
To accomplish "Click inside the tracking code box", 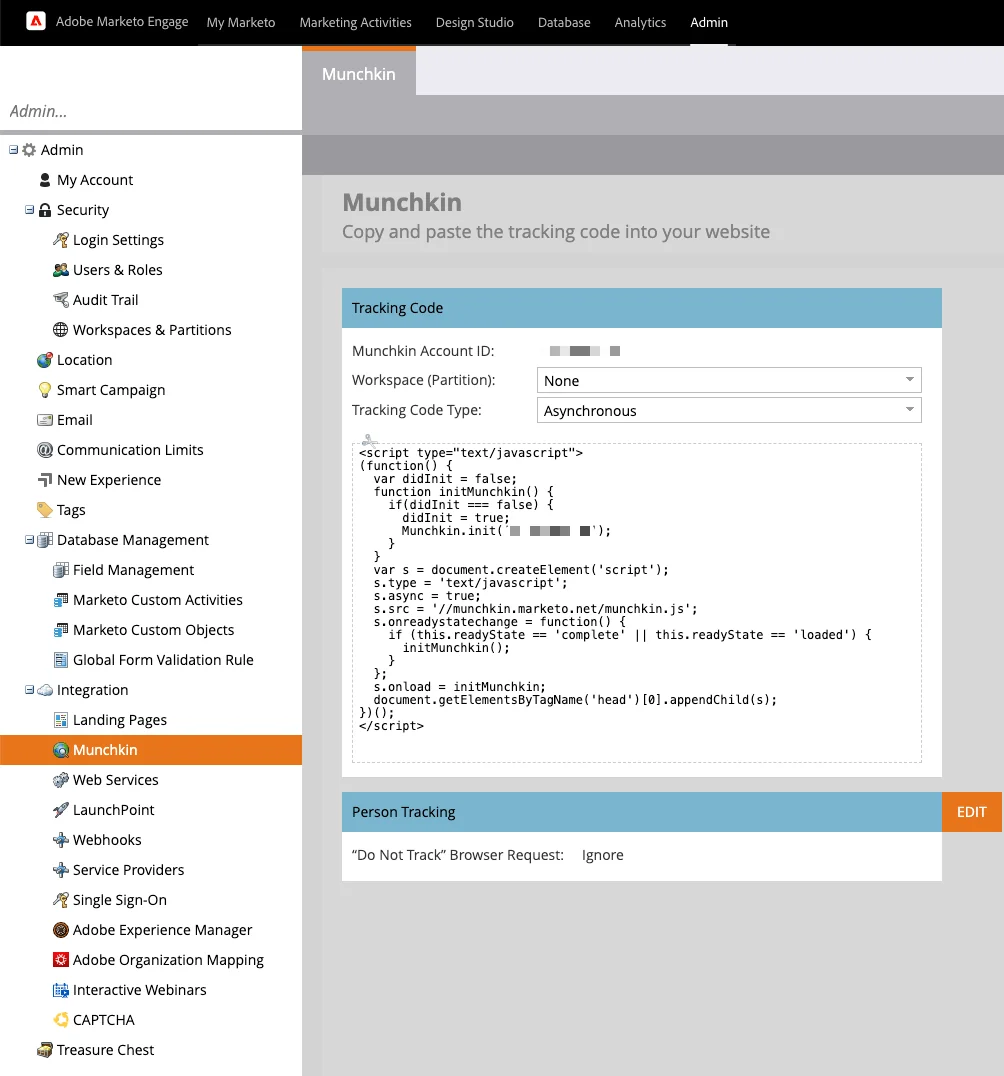I will click(637, 603).
